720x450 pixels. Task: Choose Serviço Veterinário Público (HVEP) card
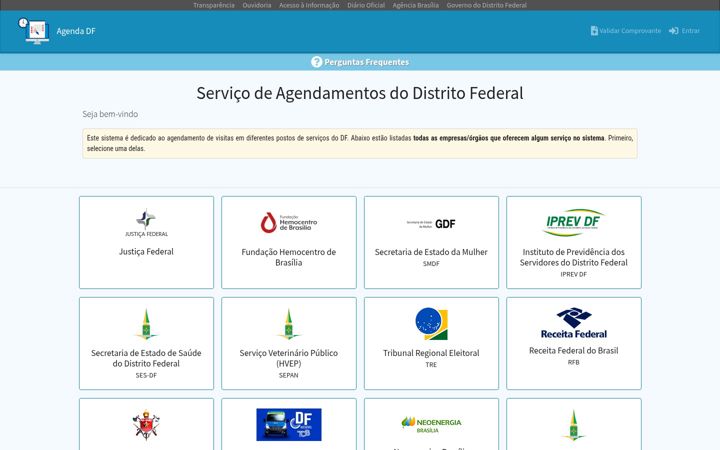click(x=289, y=343)
